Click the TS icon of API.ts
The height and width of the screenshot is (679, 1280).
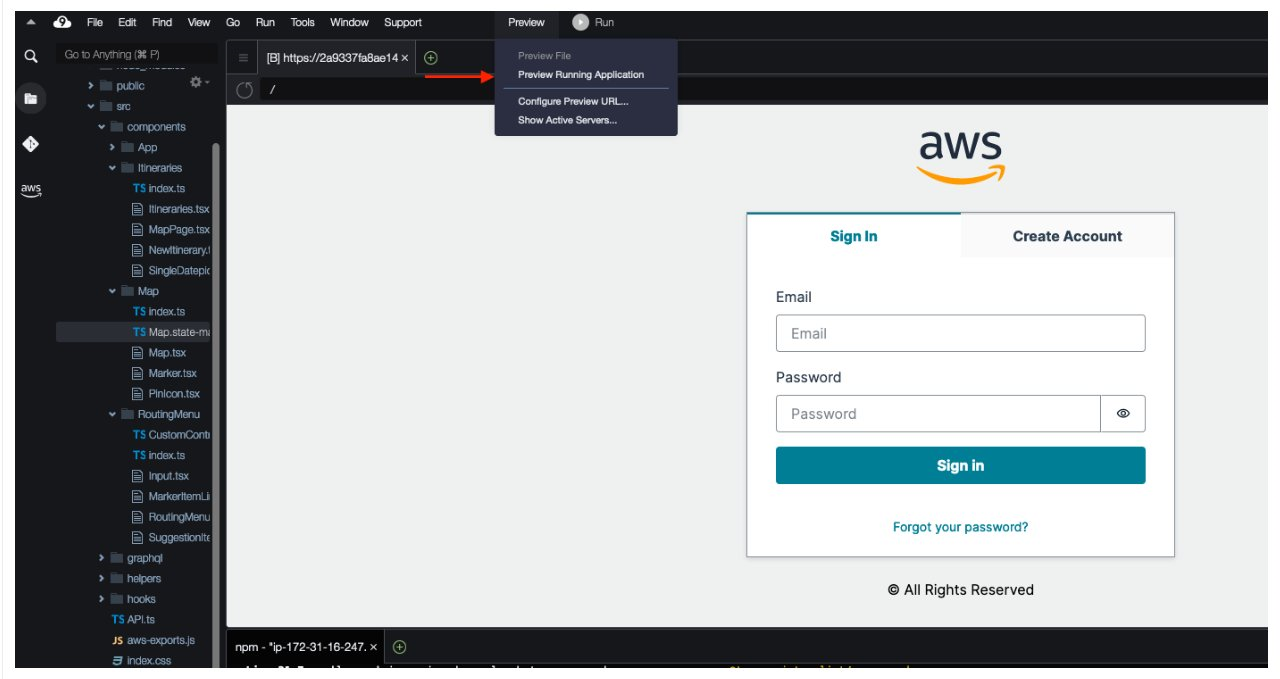click(x=118, y=619)
